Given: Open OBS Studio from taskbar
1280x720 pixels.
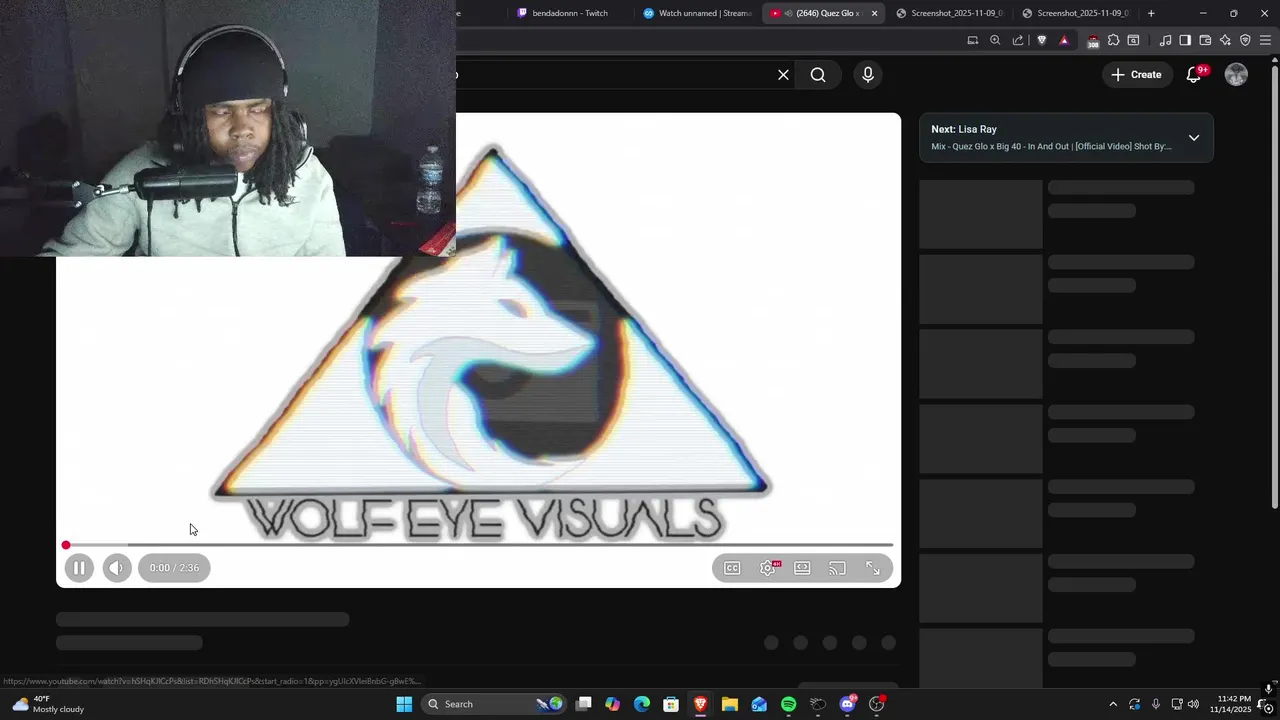Looking at the screenshot, I should 877,704.
